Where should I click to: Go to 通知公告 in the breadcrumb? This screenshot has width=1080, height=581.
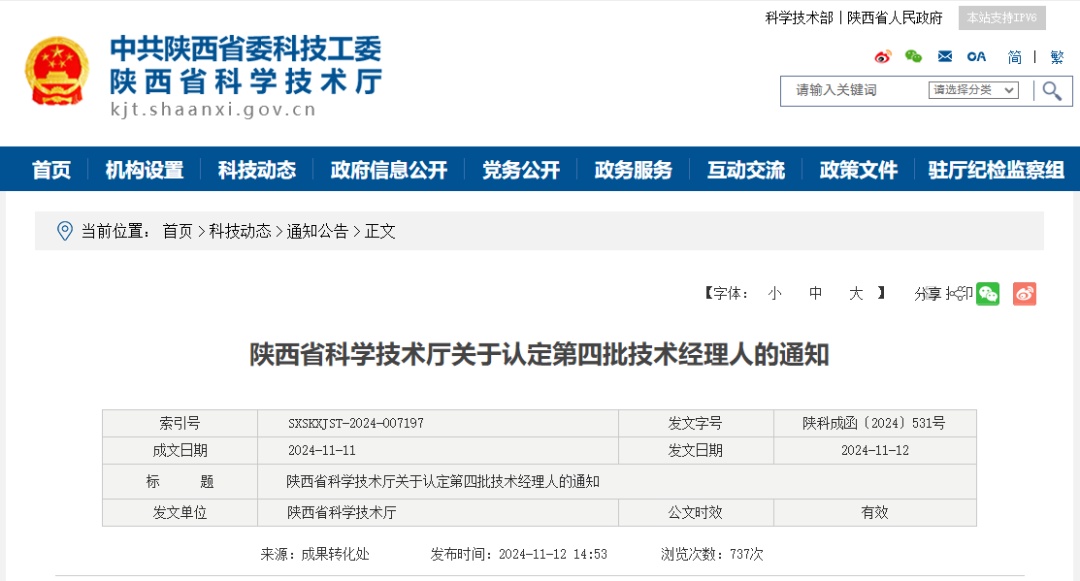[x=318, y=231]
